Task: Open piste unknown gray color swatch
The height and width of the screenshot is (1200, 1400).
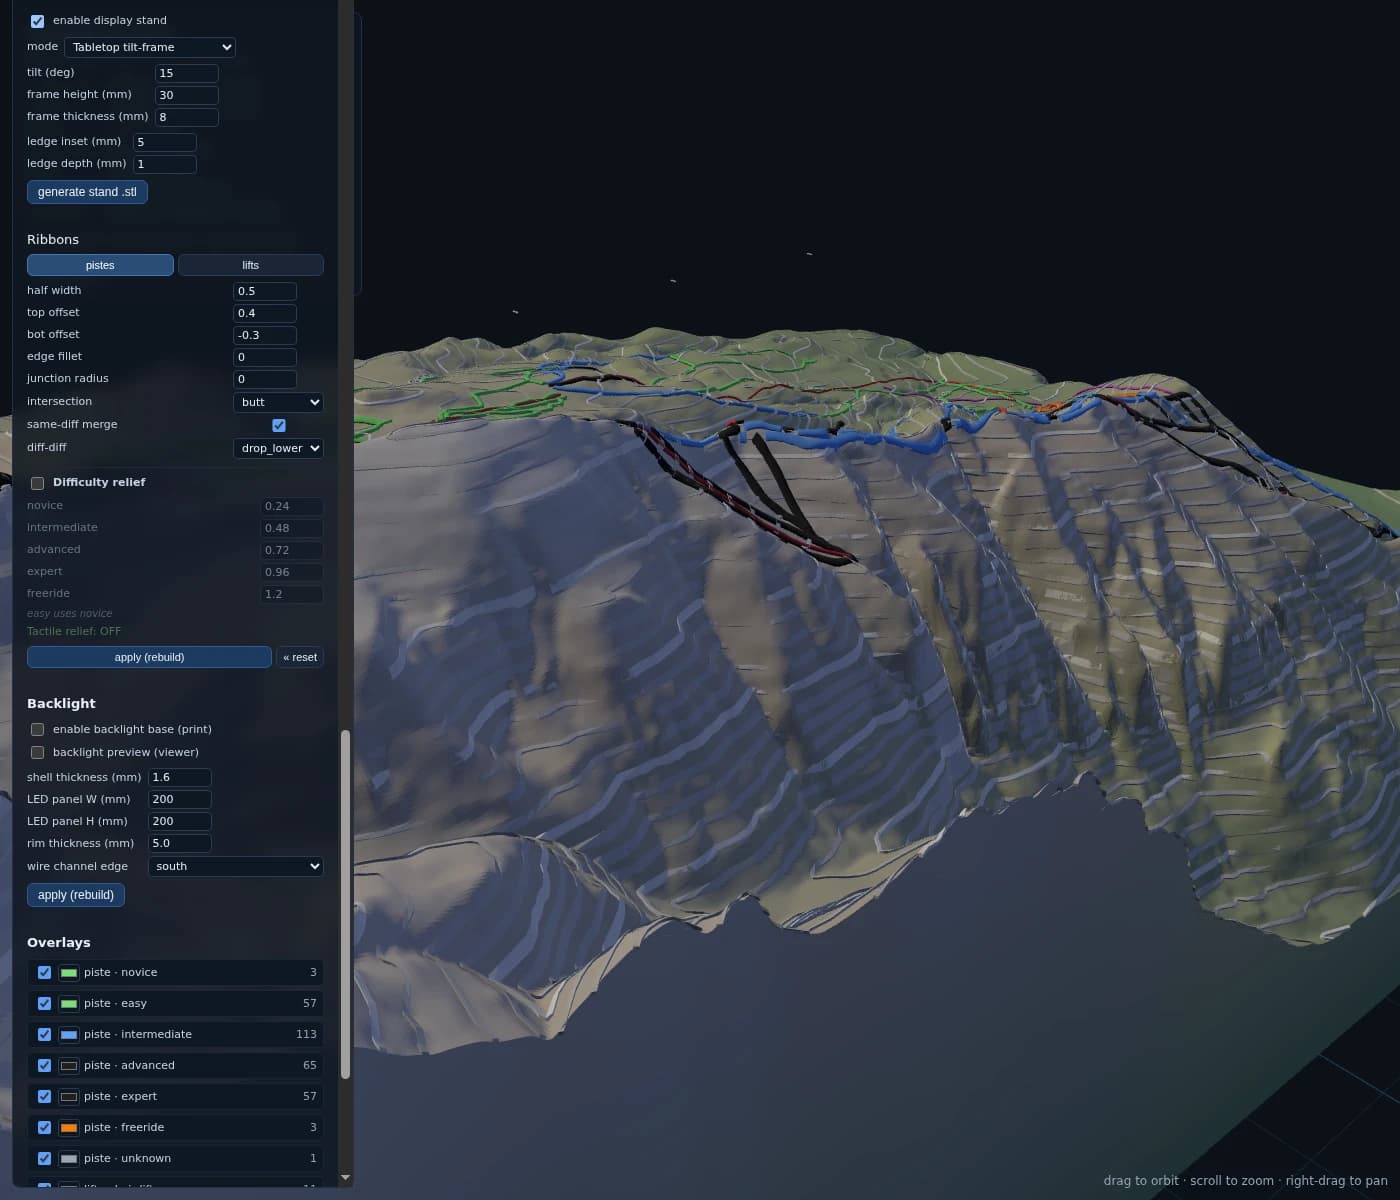Action: 69,1158
